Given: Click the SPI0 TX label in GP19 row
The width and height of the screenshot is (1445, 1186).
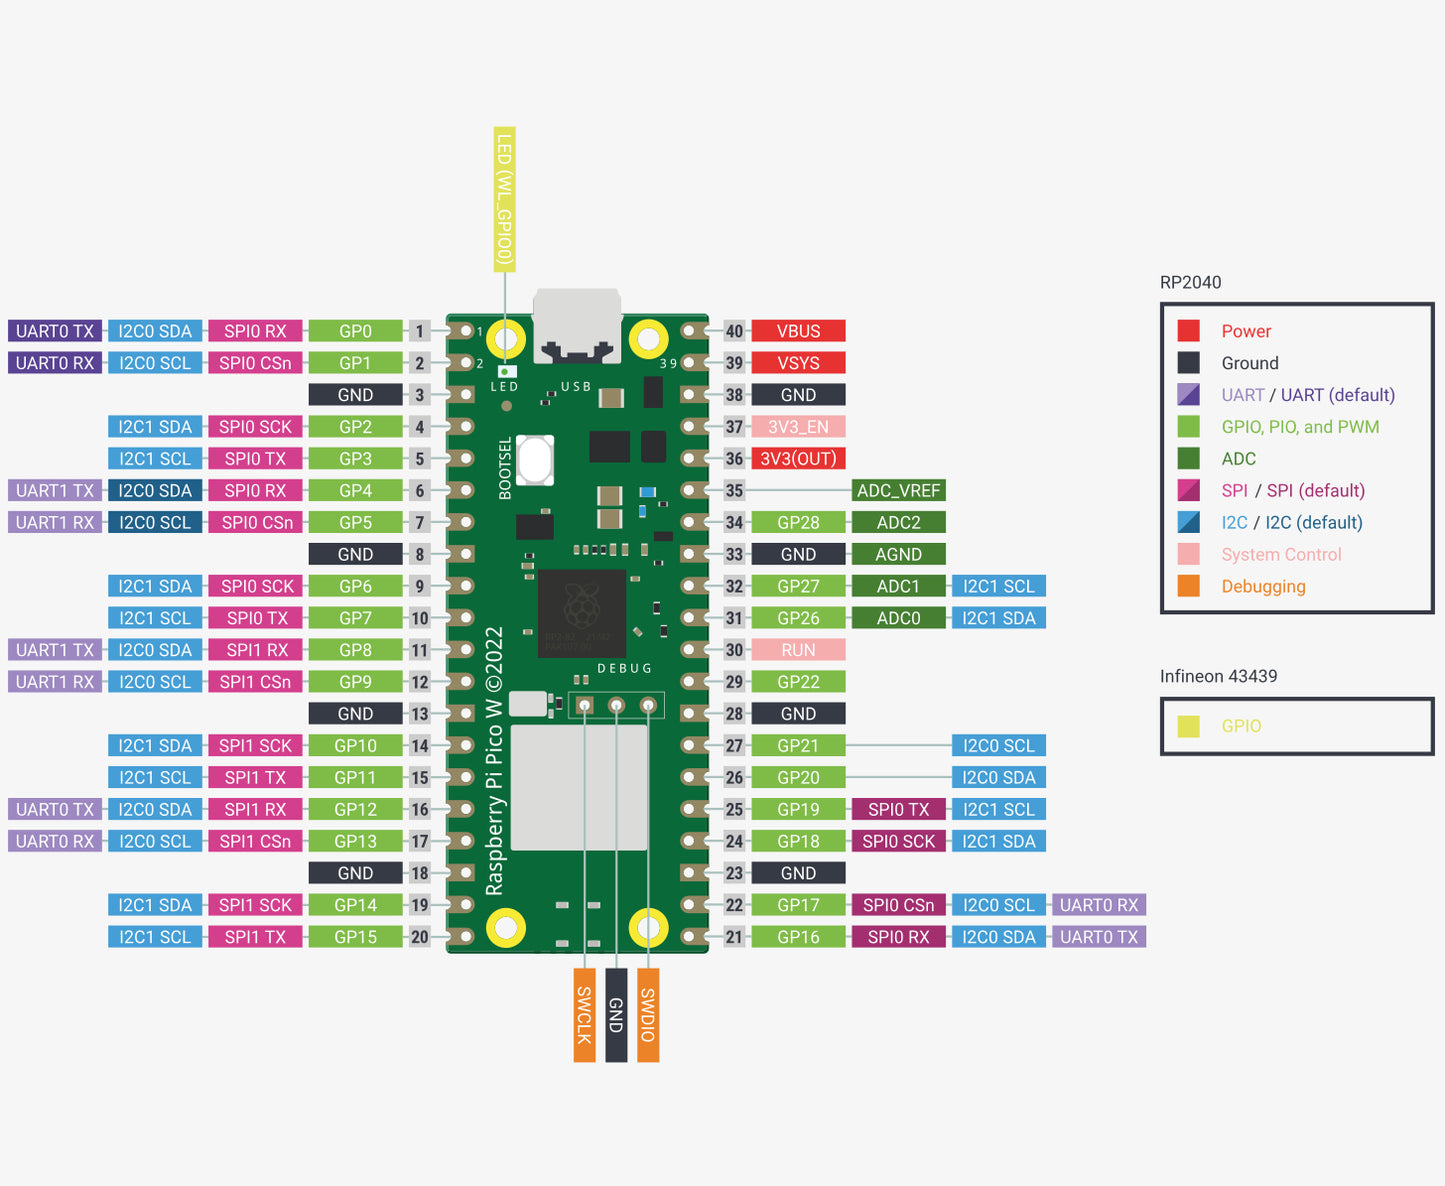Looking at the screenshot, I should pos(898,809).
